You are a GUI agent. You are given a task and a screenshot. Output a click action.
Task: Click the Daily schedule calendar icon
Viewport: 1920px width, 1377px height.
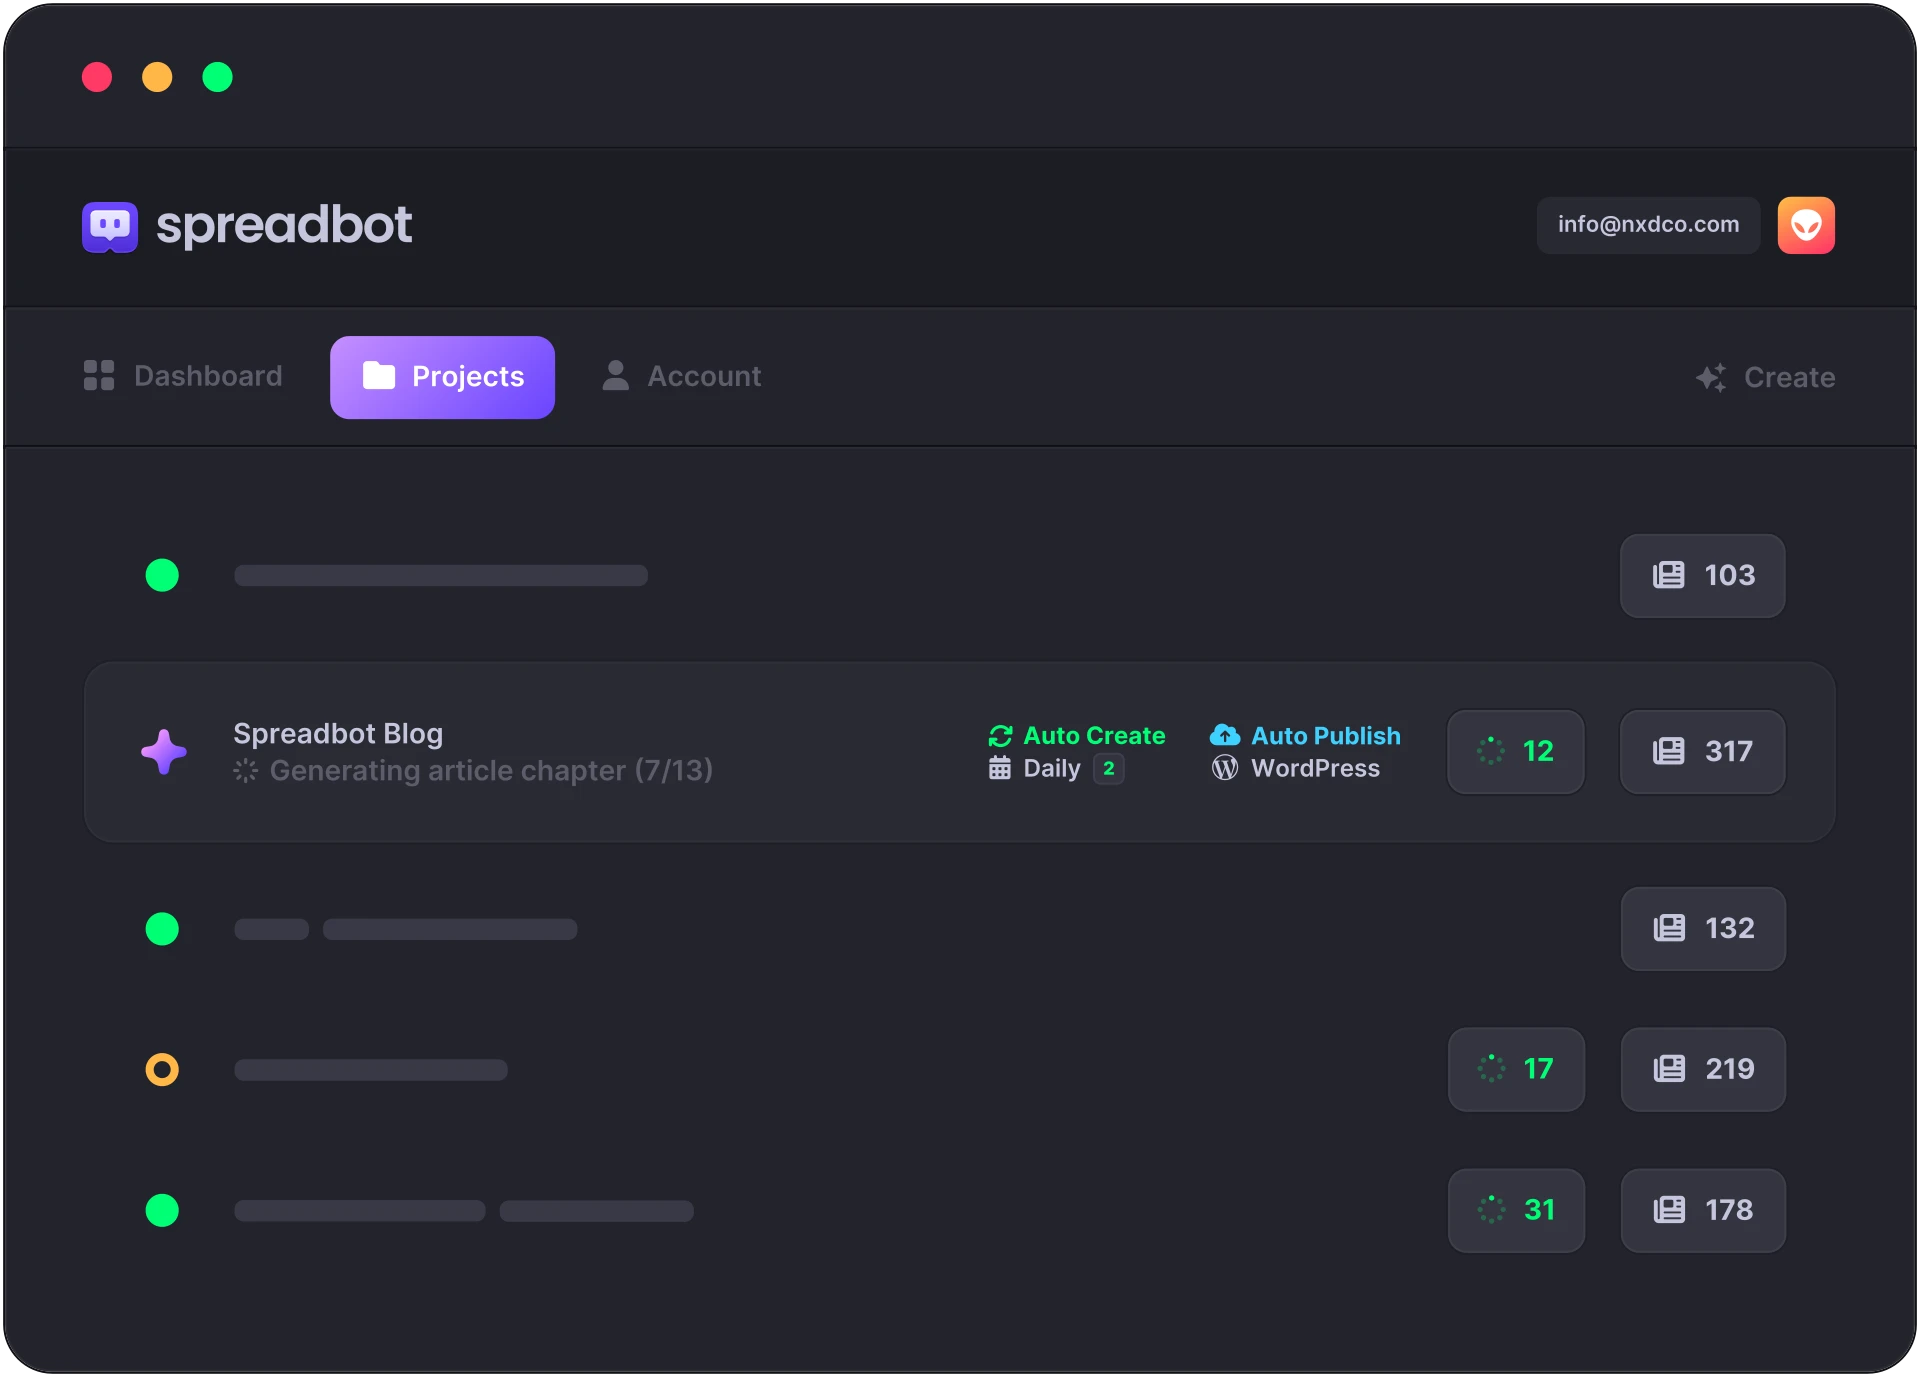coord(1000,769)
